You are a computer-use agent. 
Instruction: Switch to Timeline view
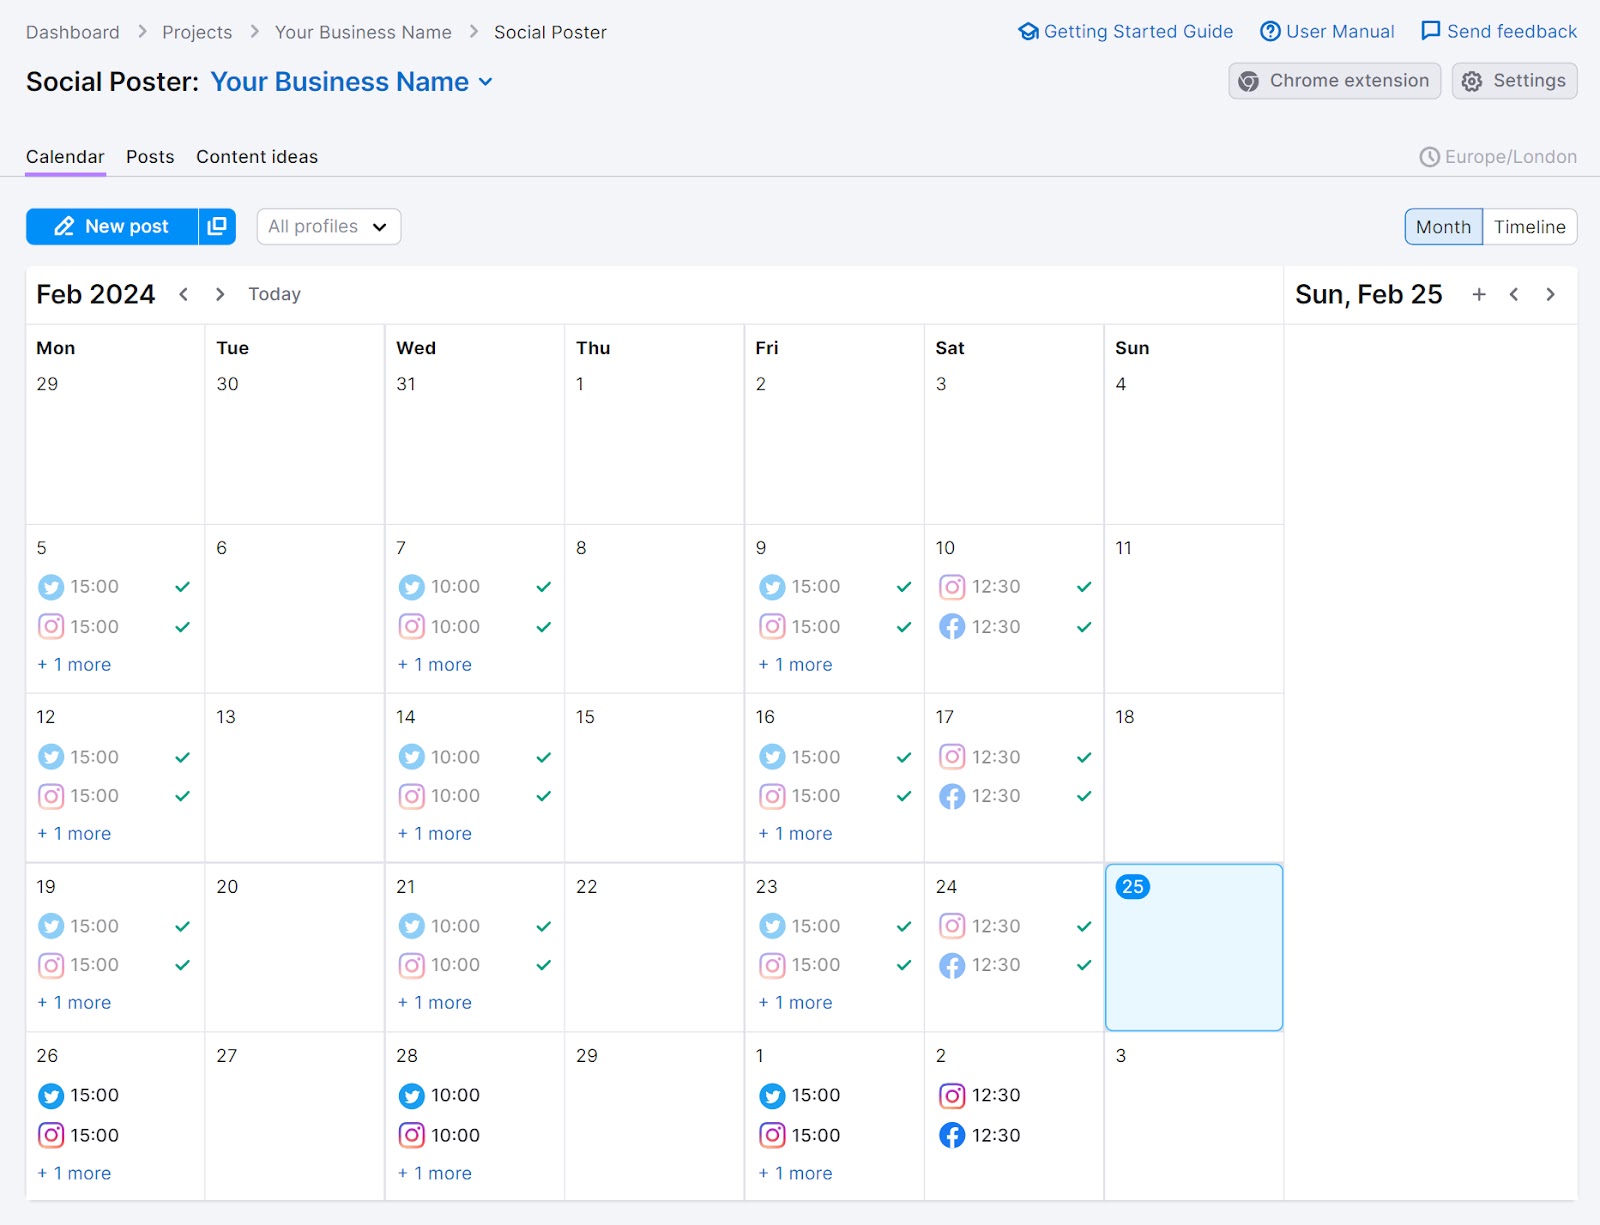click(x=1529, y=227)
